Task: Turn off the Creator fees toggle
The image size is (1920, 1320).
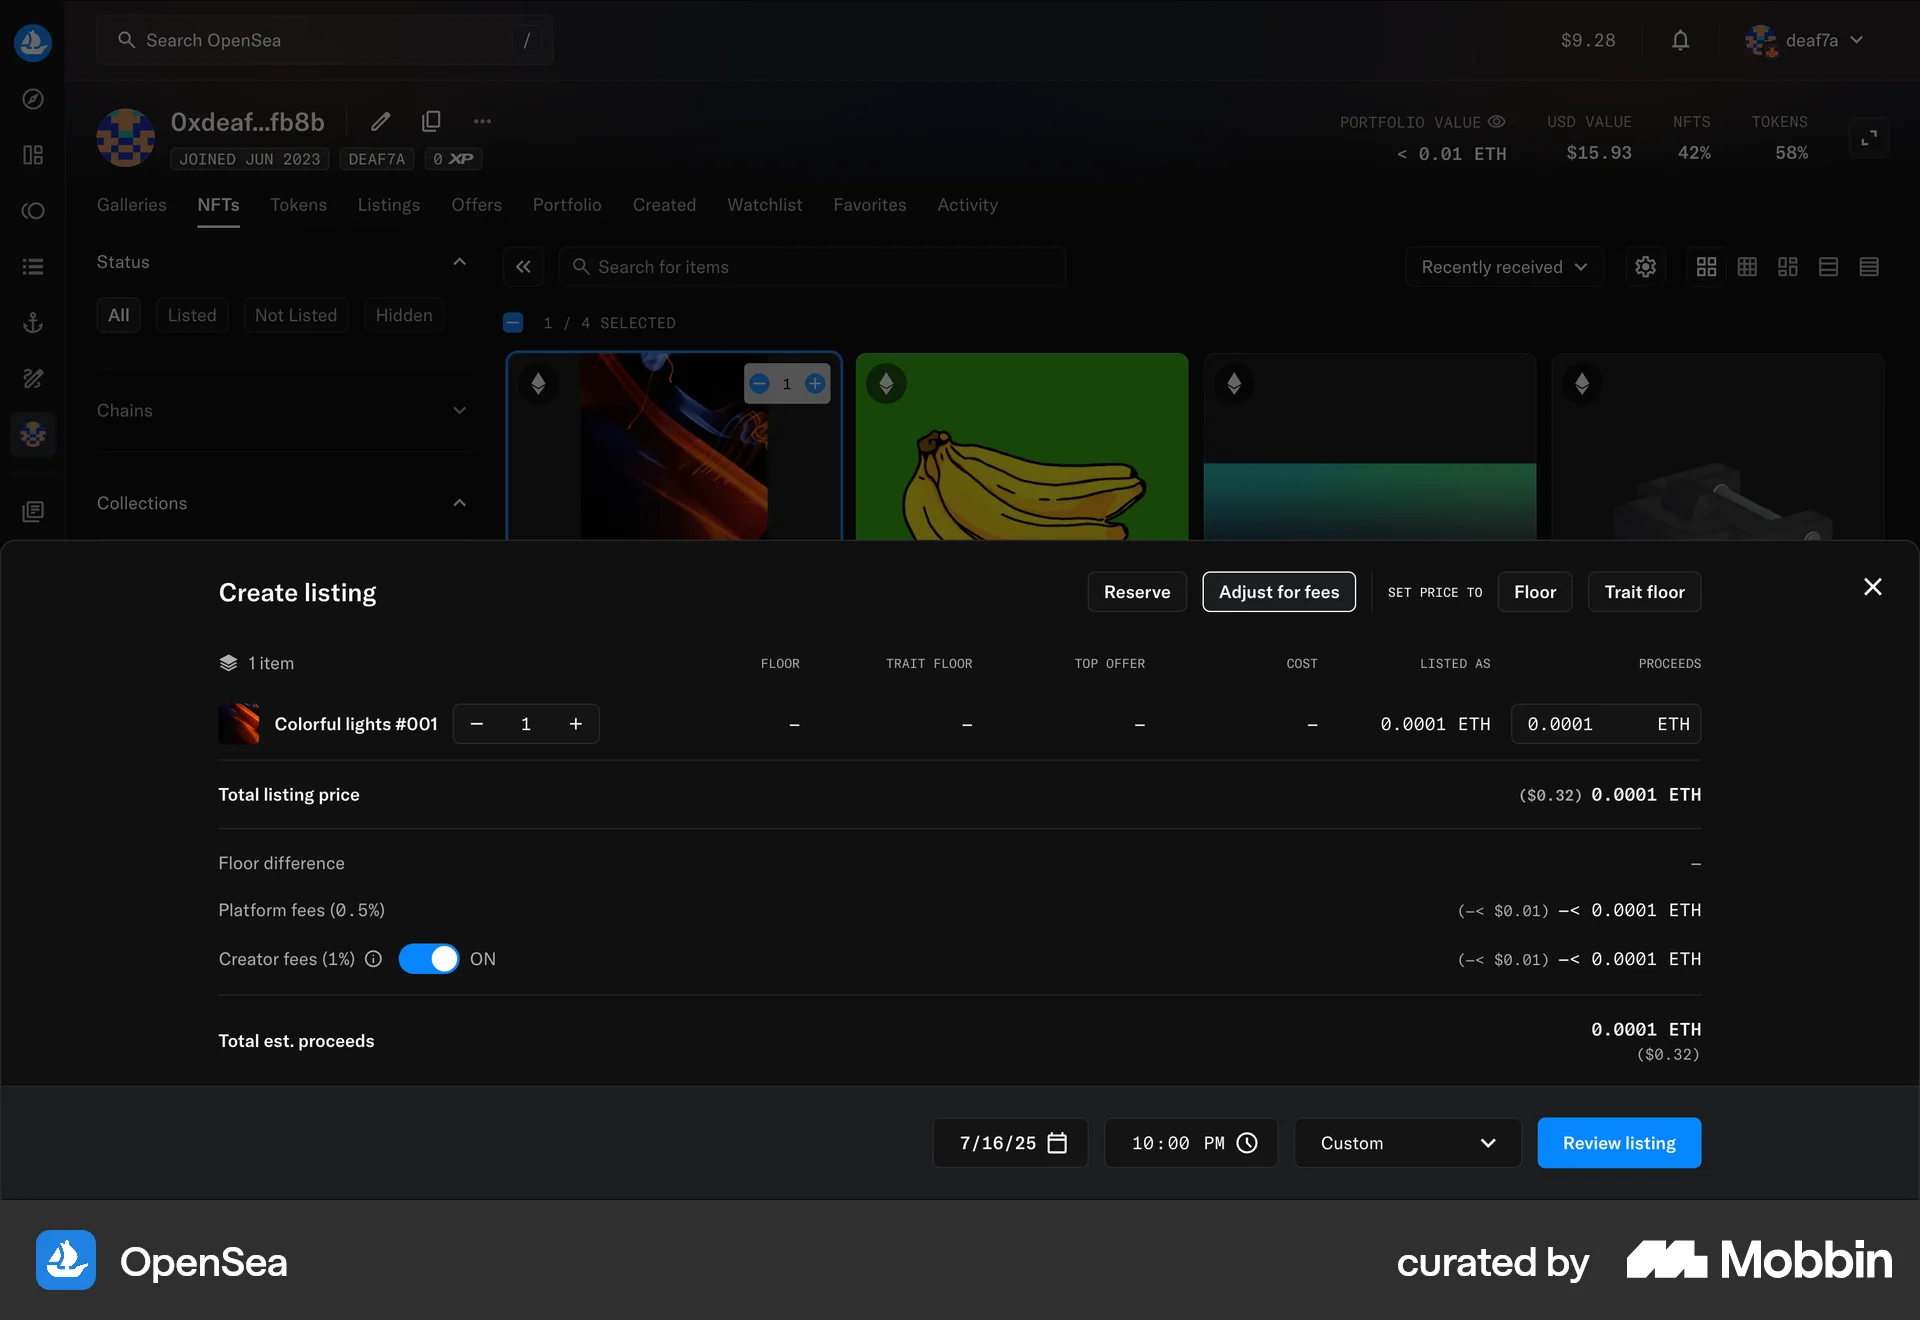Action: [430, 959]
